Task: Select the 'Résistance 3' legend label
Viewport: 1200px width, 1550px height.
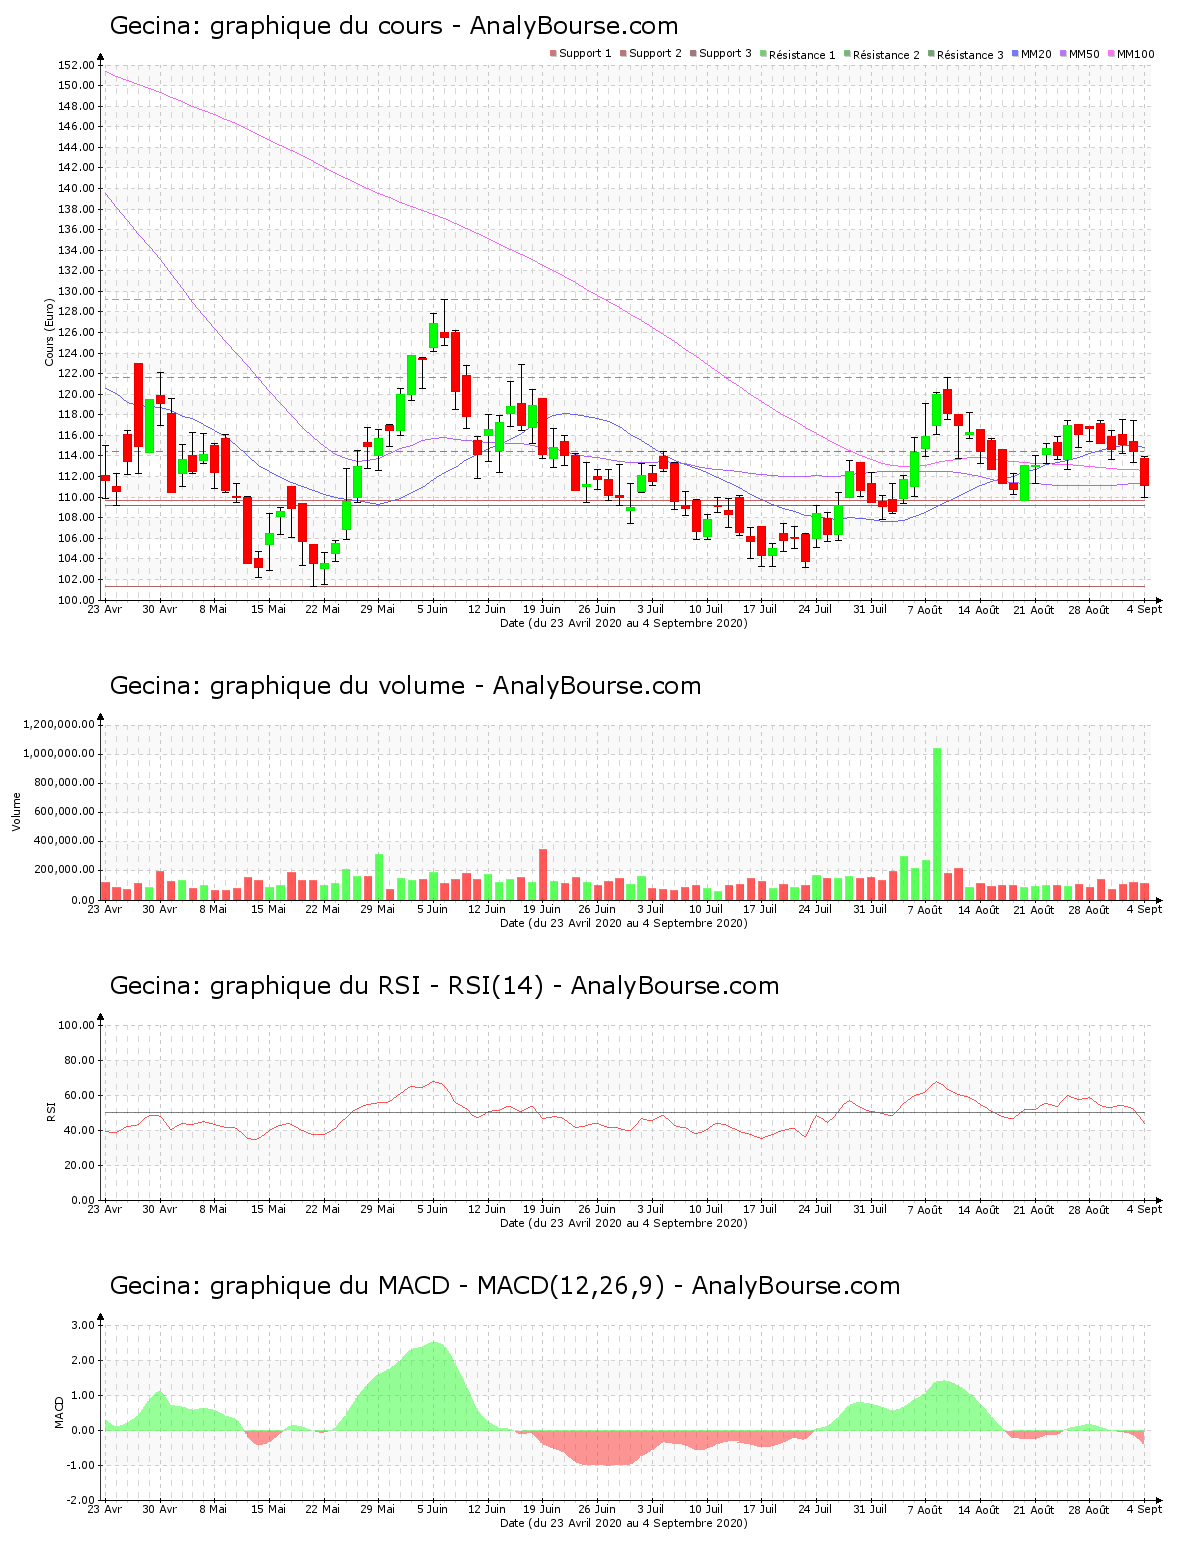Action: 970,55
